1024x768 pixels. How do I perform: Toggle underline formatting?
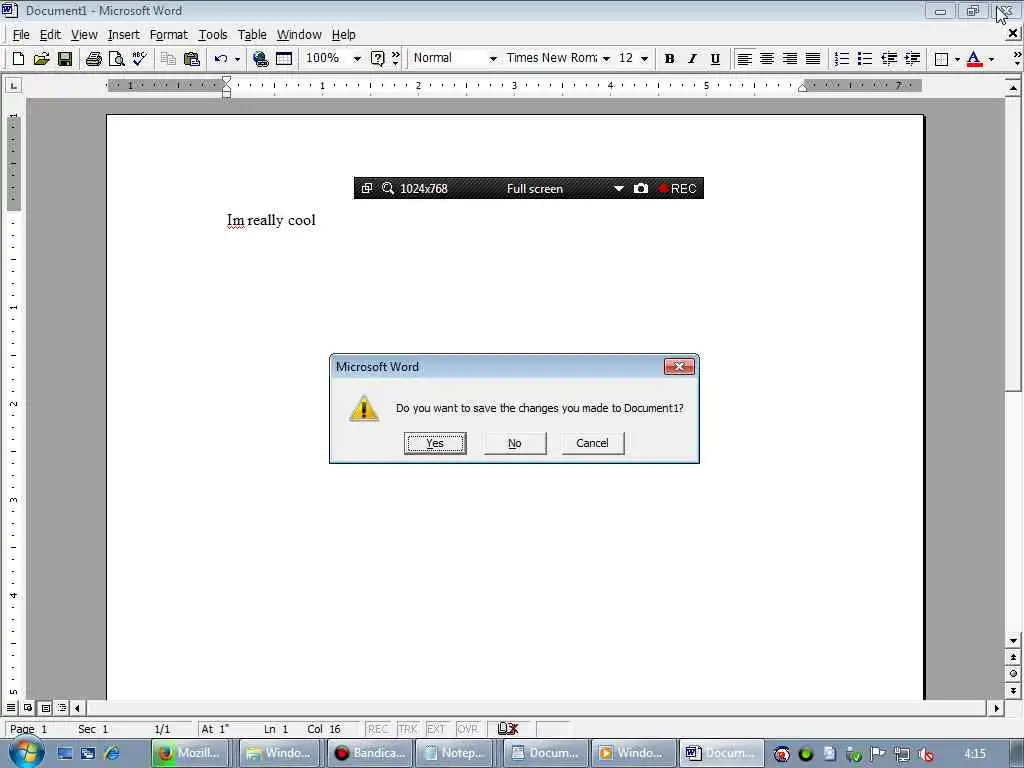click(715, 59)
